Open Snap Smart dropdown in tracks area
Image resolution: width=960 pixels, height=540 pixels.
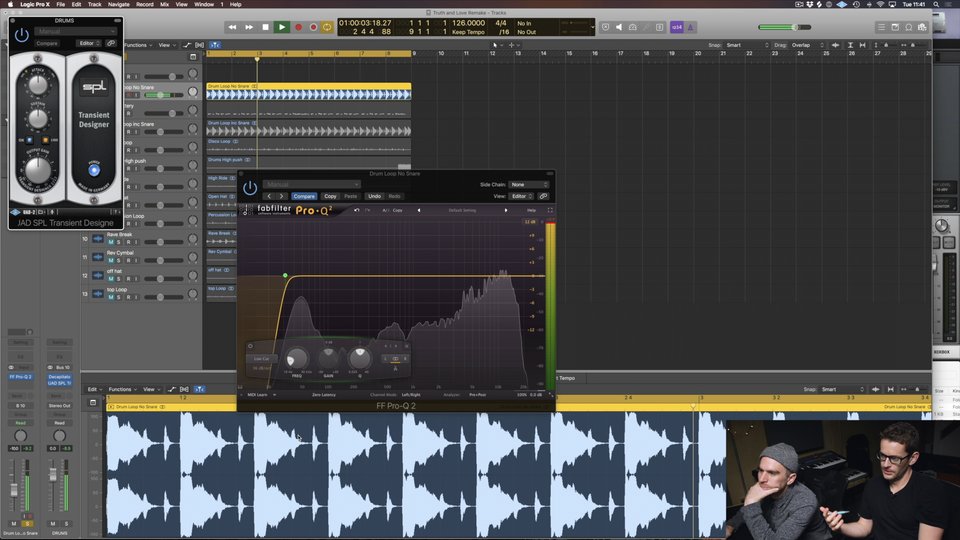[748, 45]
